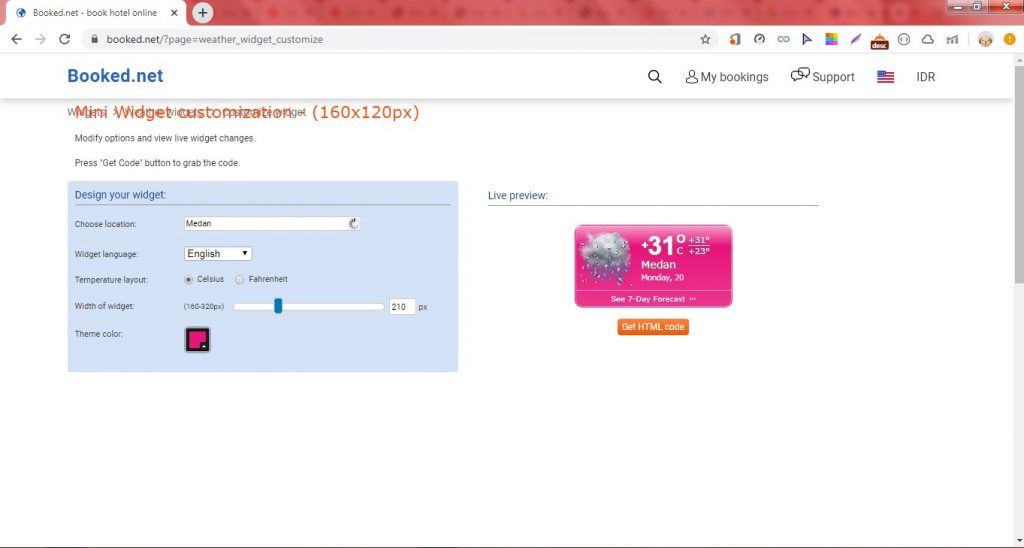The image size is (1024, 548).
Task: Open the Chrome profile avatar
Action: pyautogui.click(x=985, y=39)
